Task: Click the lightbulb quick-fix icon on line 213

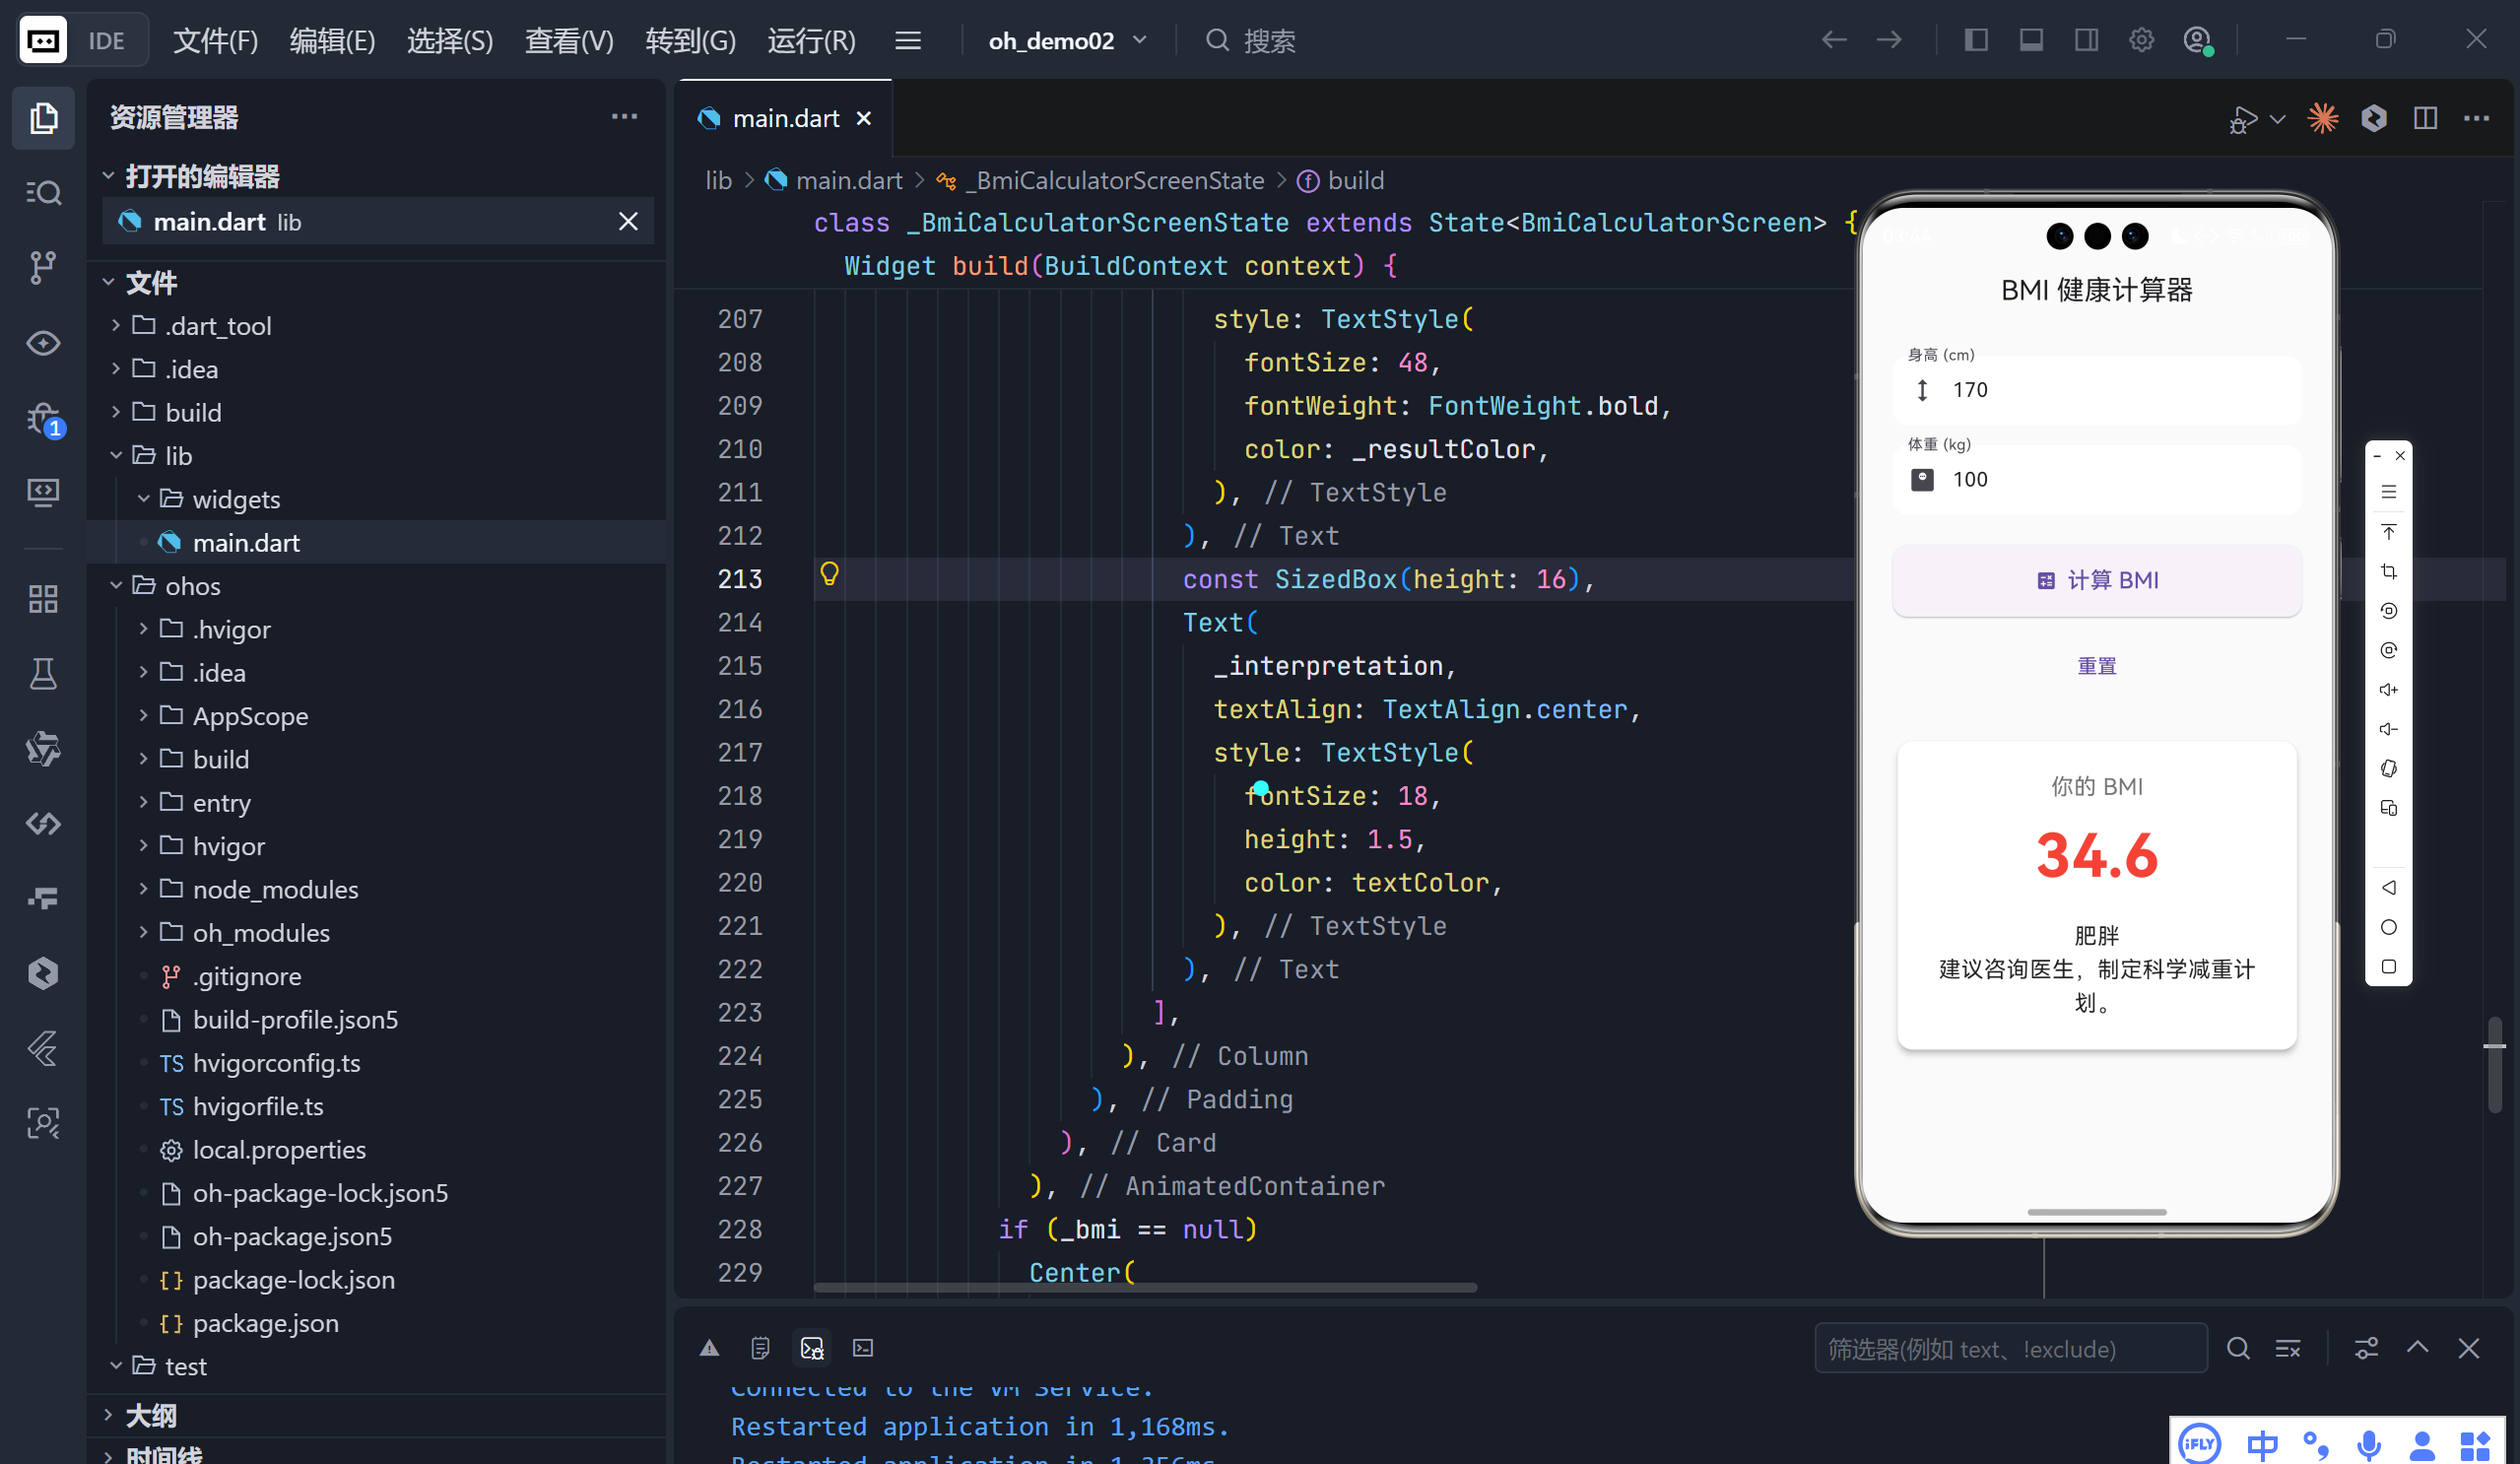Action: click(829, 574)
